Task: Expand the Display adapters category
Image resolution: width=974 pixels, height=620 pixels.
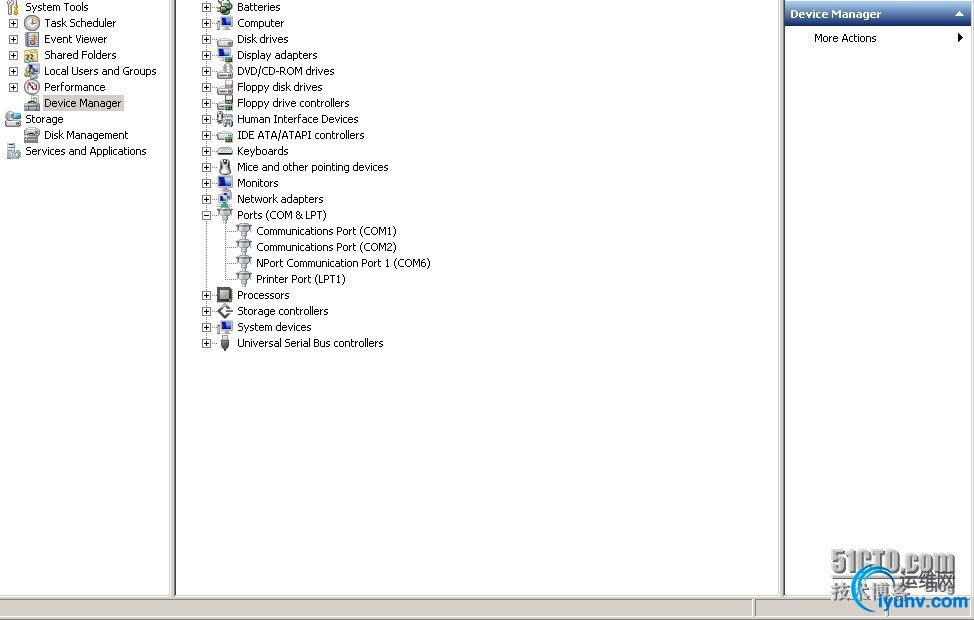Action: coord(206,55)
